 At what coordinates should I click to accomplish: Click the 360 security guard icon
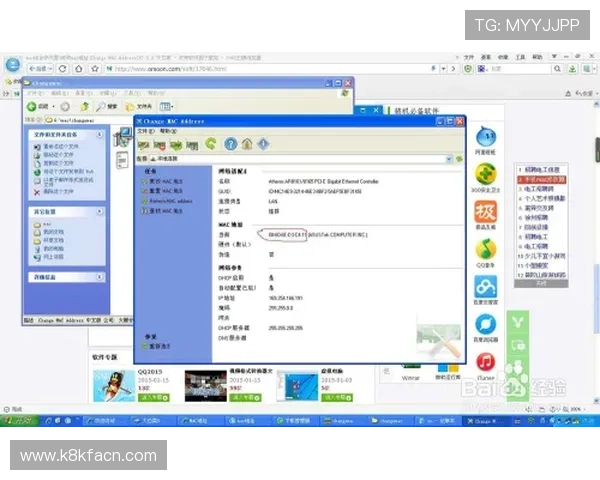click(486, 174)
